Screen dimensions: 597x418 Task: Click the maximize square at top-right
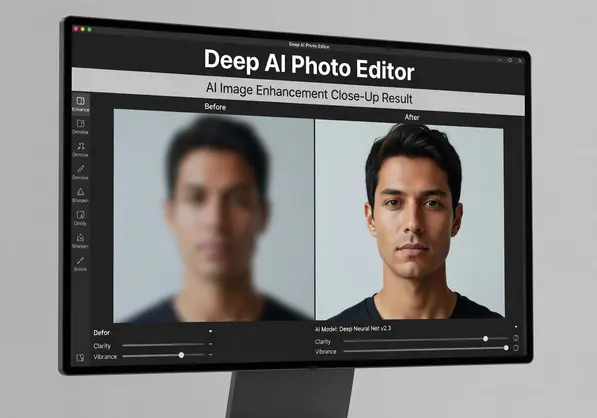click(510, 60)
